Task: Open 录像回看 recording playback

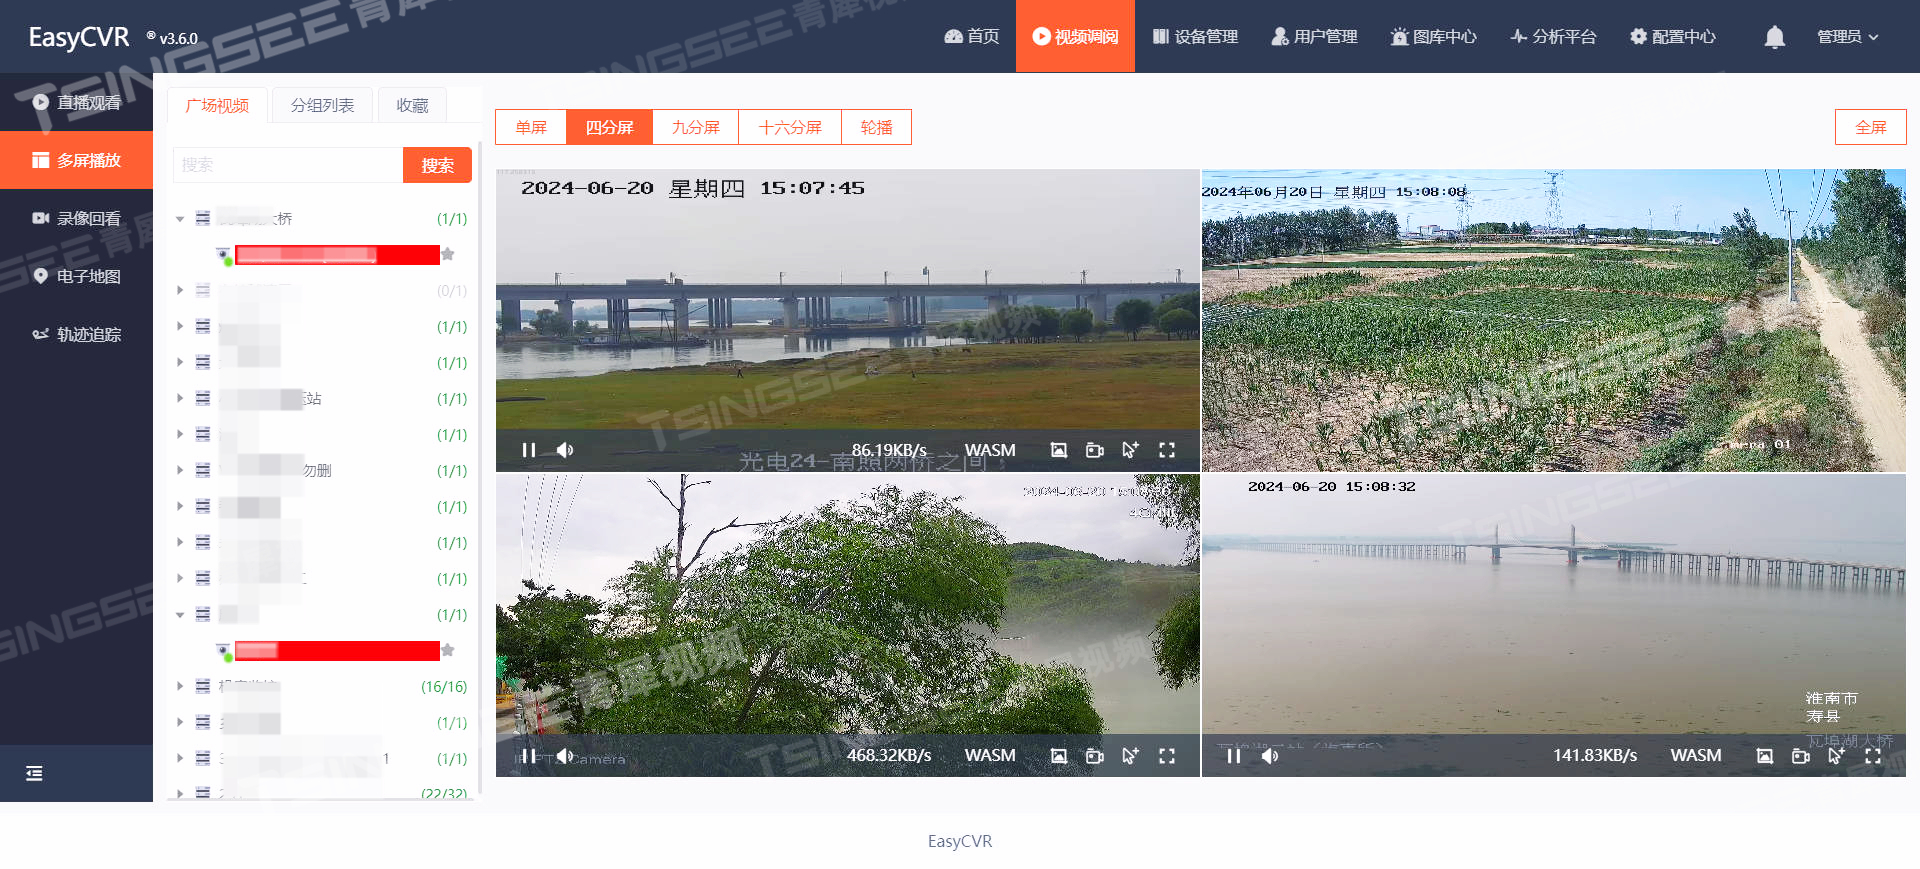Action: (76, 218)
